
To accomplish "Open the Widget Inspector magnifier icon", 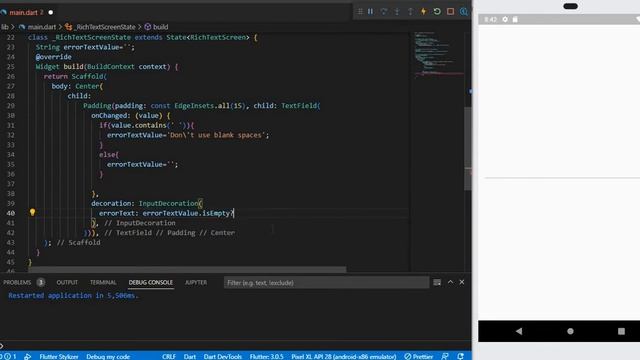I will [x=464, y=11].
